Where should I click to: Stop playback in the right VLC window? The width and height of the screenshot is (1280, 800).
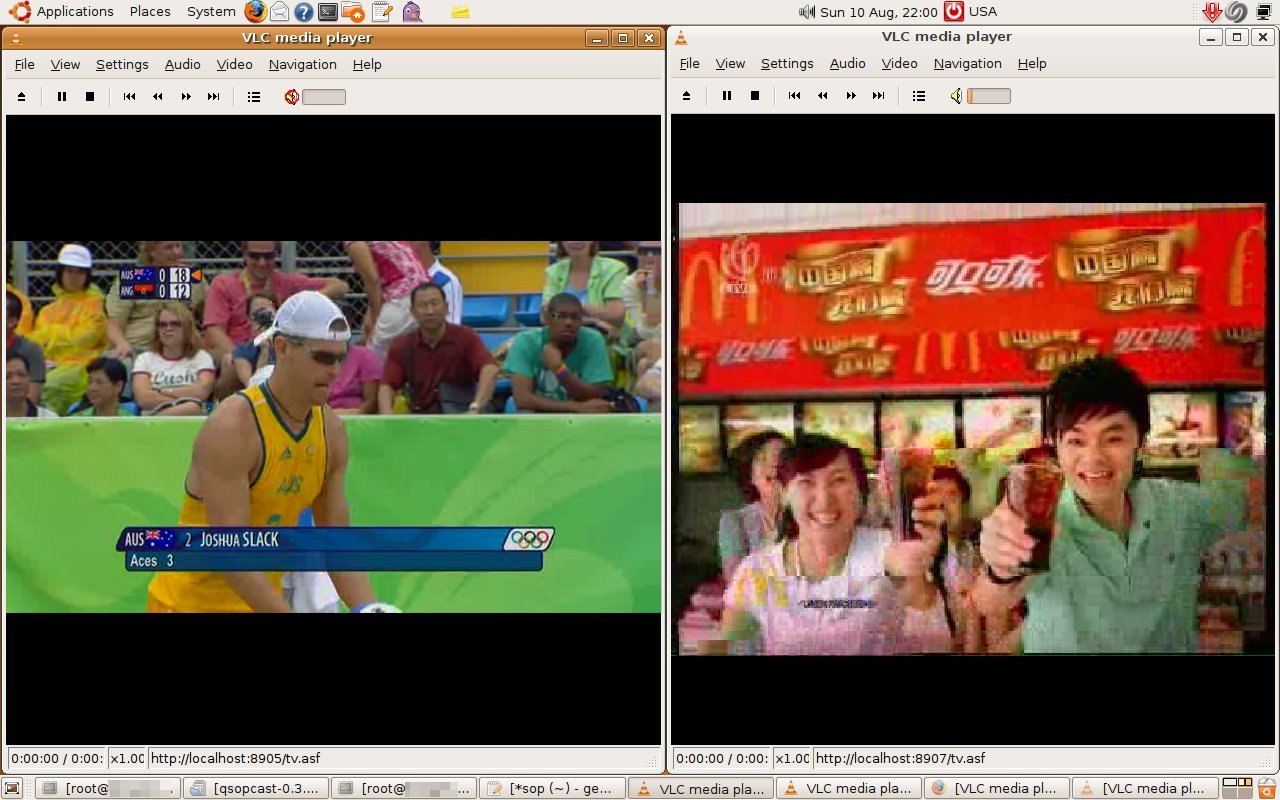[755, 96]
